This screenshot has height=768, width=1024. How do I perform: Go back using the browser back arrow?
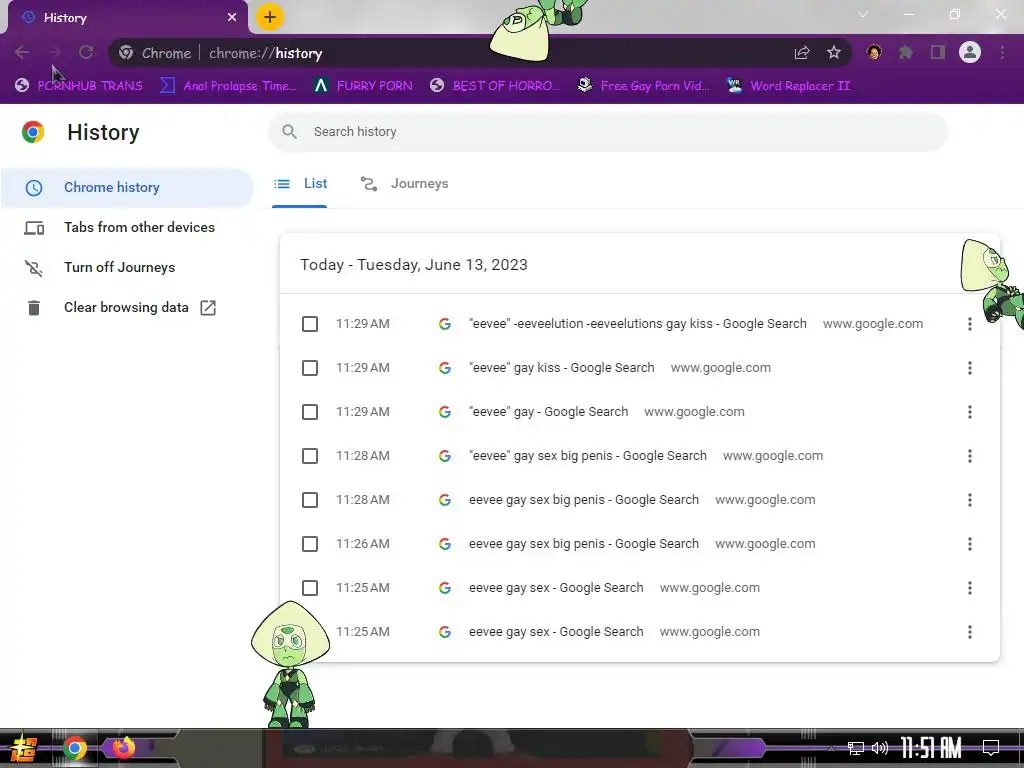coord(22,53)
